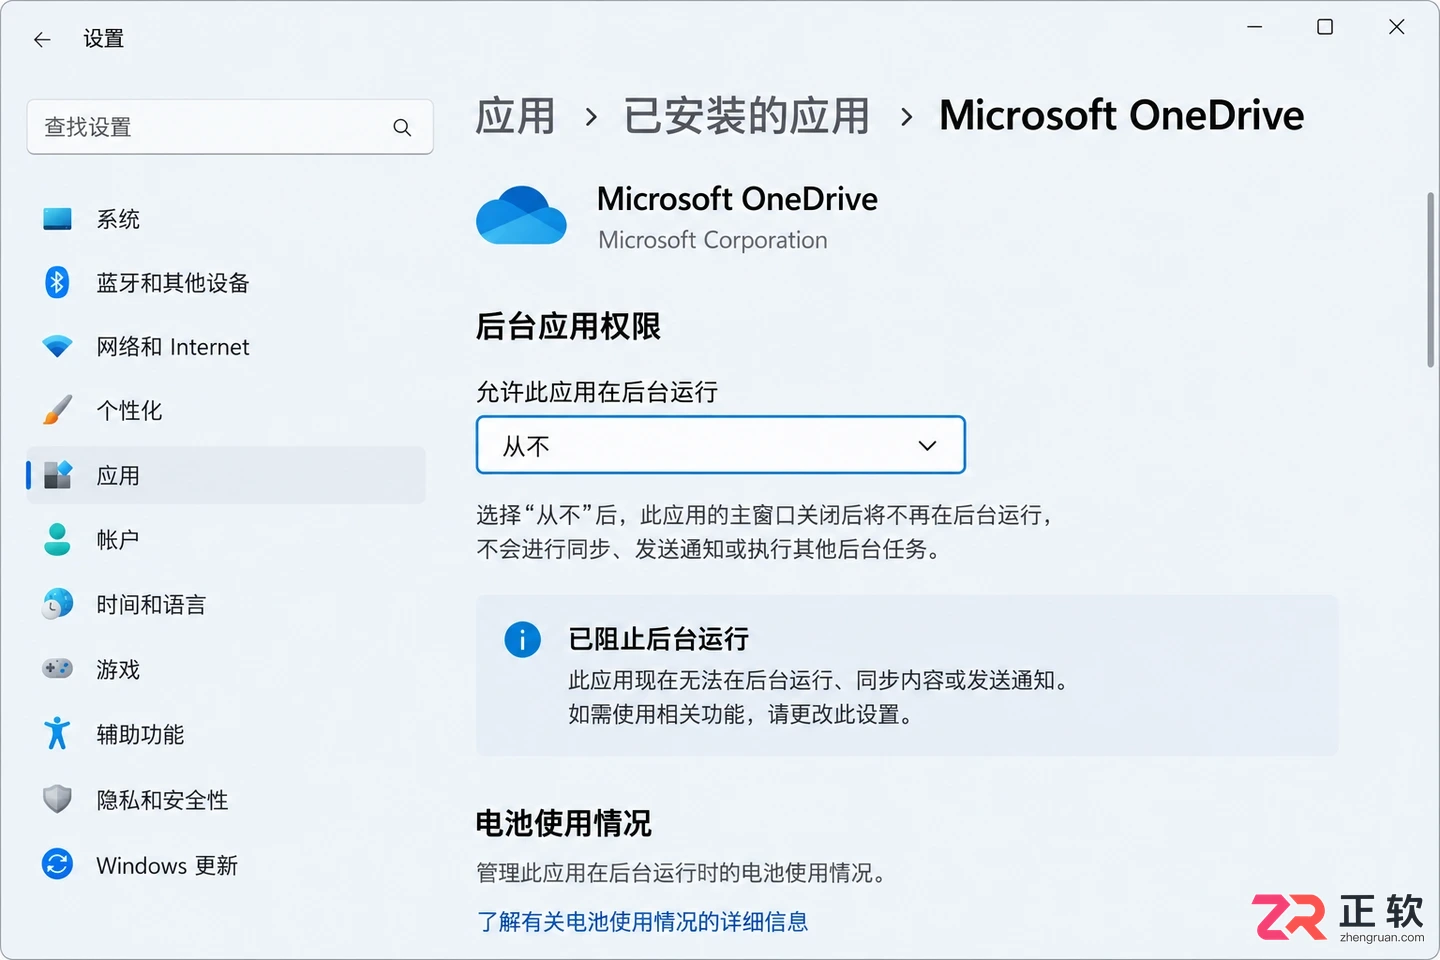Select 隐私和安全性 in the sidebar
Viewport: 1440px width, 960px height.
pyautogui.click(x=162, y=800)
